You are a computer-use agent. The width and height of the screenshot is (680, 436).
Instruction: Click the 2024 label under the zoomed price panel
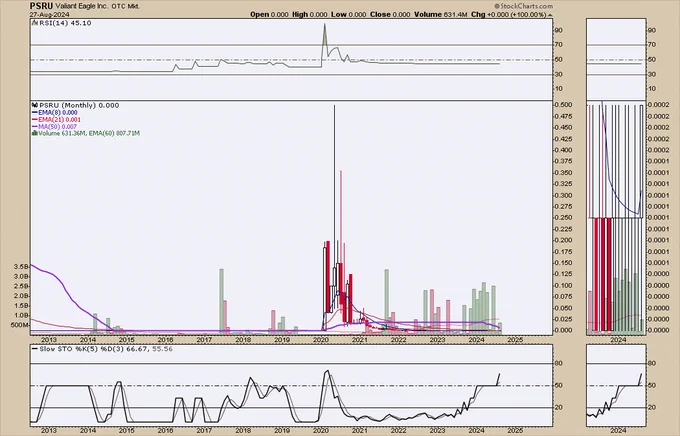point(618,340)
